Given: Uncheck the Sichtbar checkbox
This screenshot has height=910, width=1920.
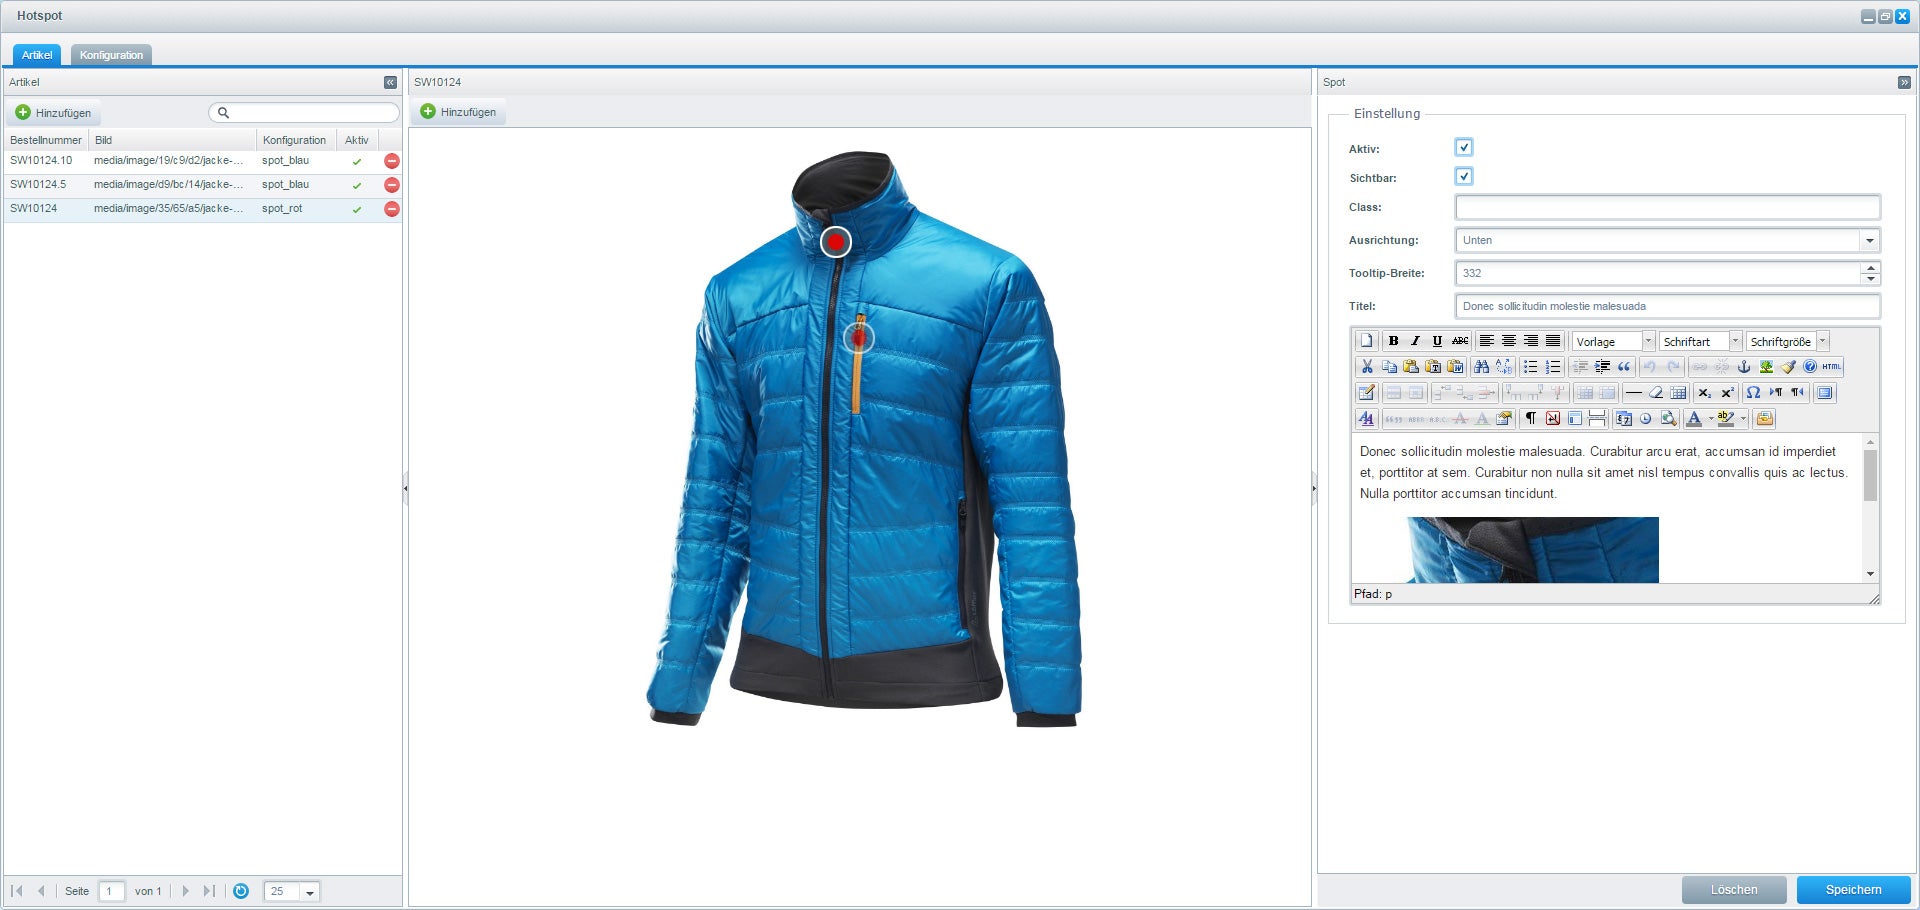Looking at the screenshot, I should click(1464, 176).
